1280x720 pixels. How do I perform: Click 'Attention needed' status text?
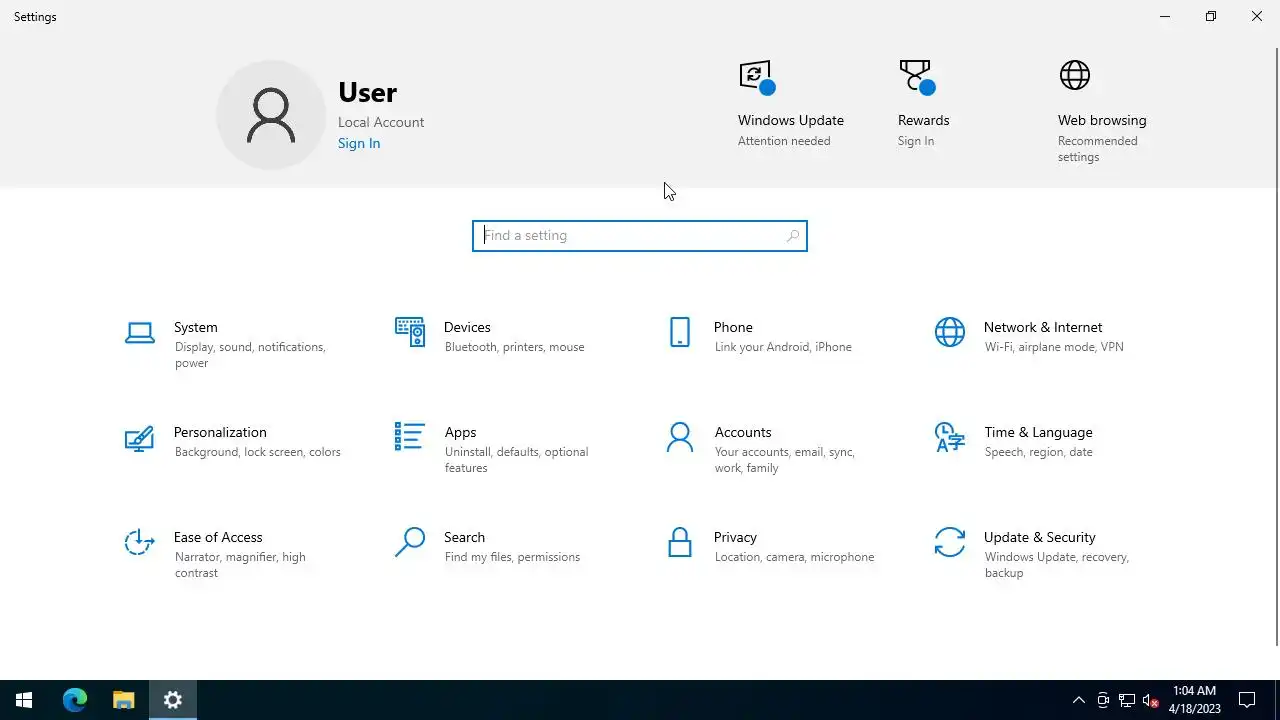point(784,141)
